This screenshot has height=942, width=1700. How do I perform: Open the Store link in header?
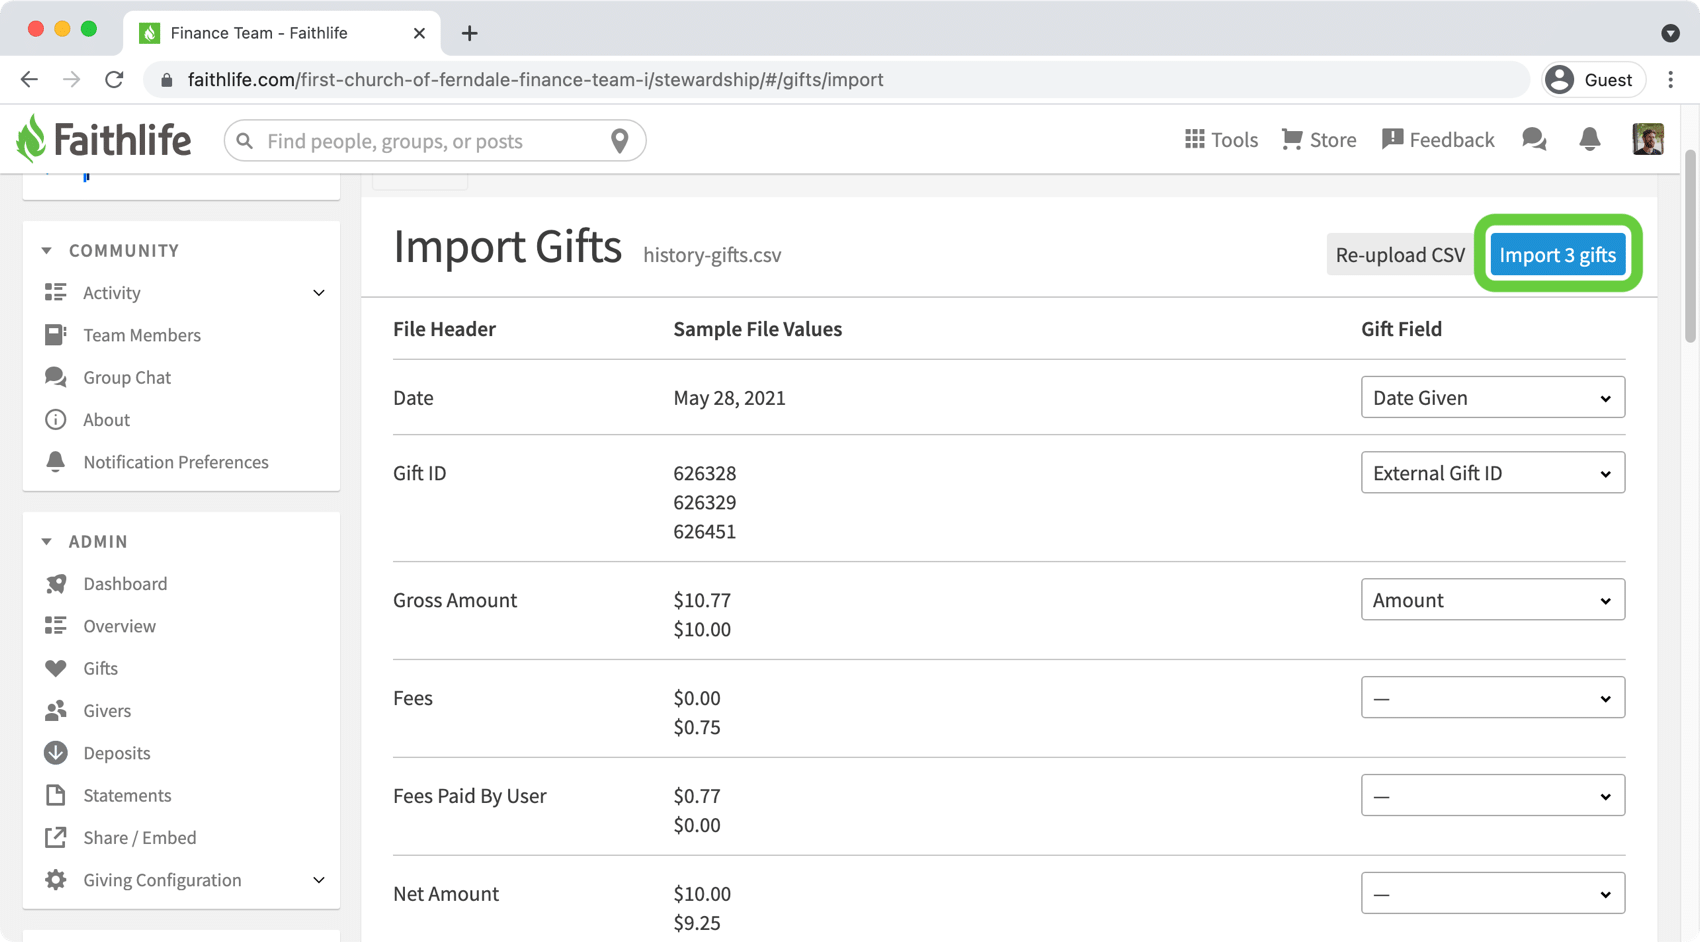(1319, 139)
